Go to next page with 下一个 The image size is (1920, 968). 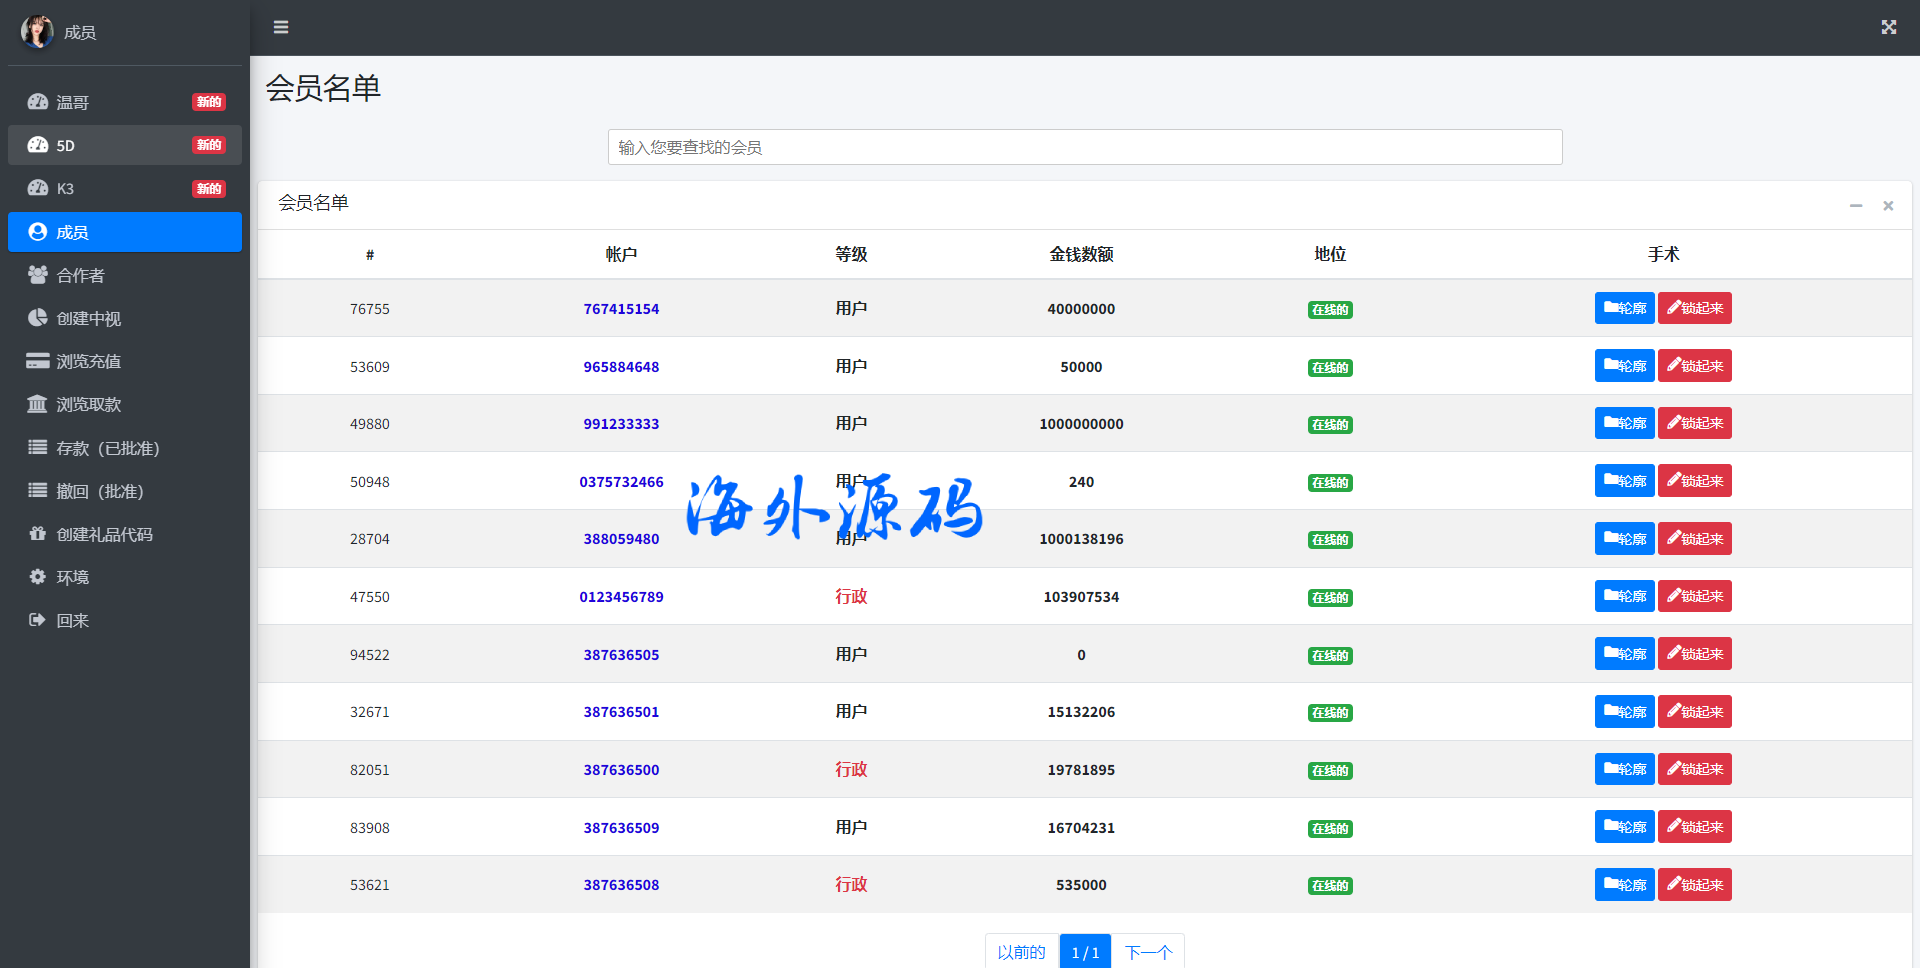click(x=1148, y=952)
